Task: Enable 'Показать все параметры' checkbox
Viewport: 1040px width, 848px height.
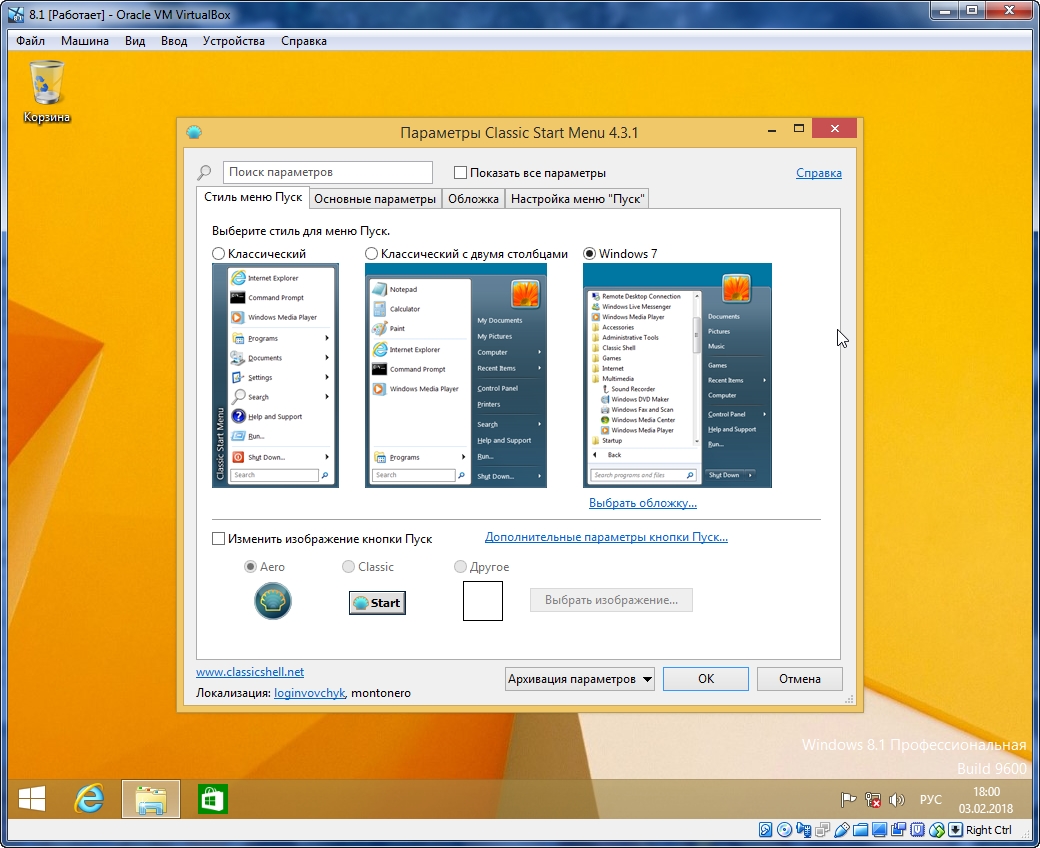Action: 460,172
